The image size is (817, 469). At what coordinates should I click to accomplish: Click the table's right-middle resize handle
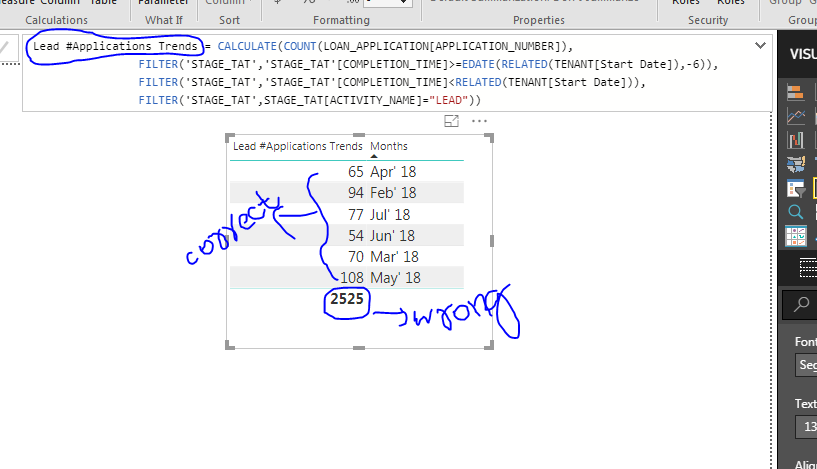coord(492,241)
